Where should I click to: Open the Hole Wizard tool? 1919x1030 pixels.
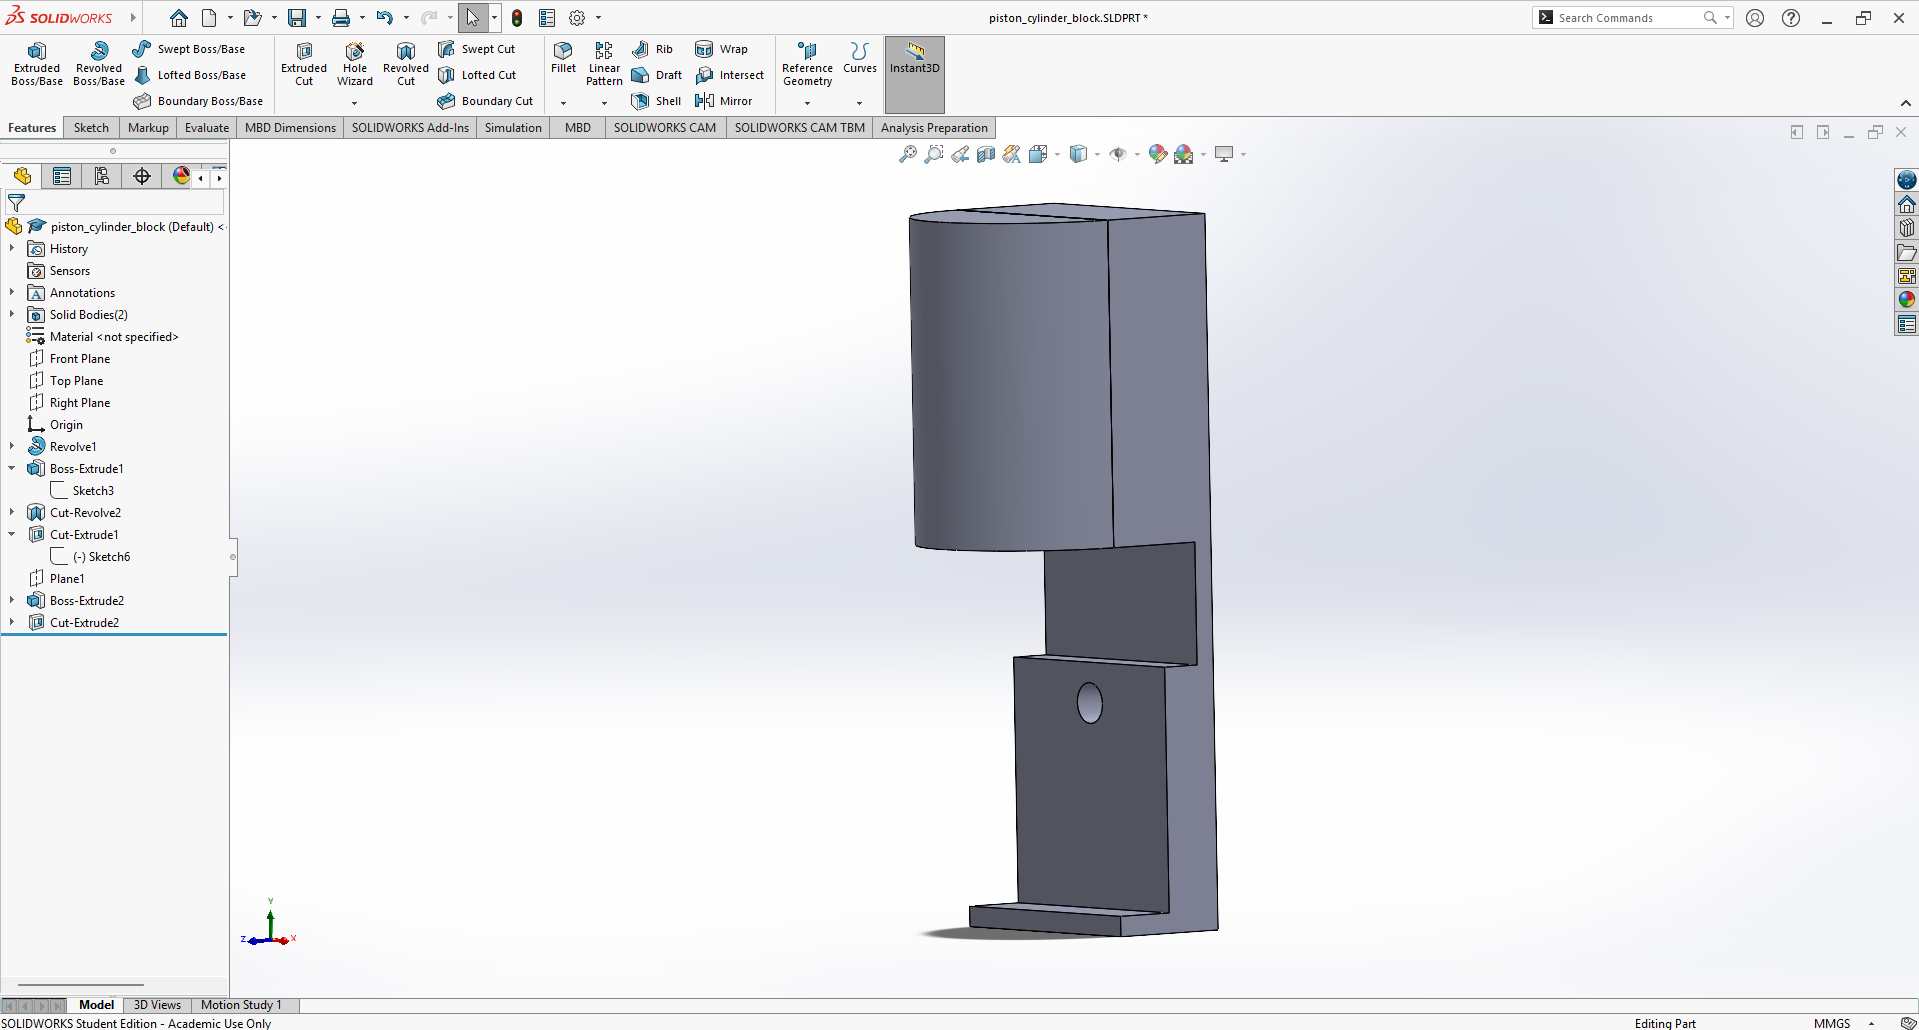355,64
